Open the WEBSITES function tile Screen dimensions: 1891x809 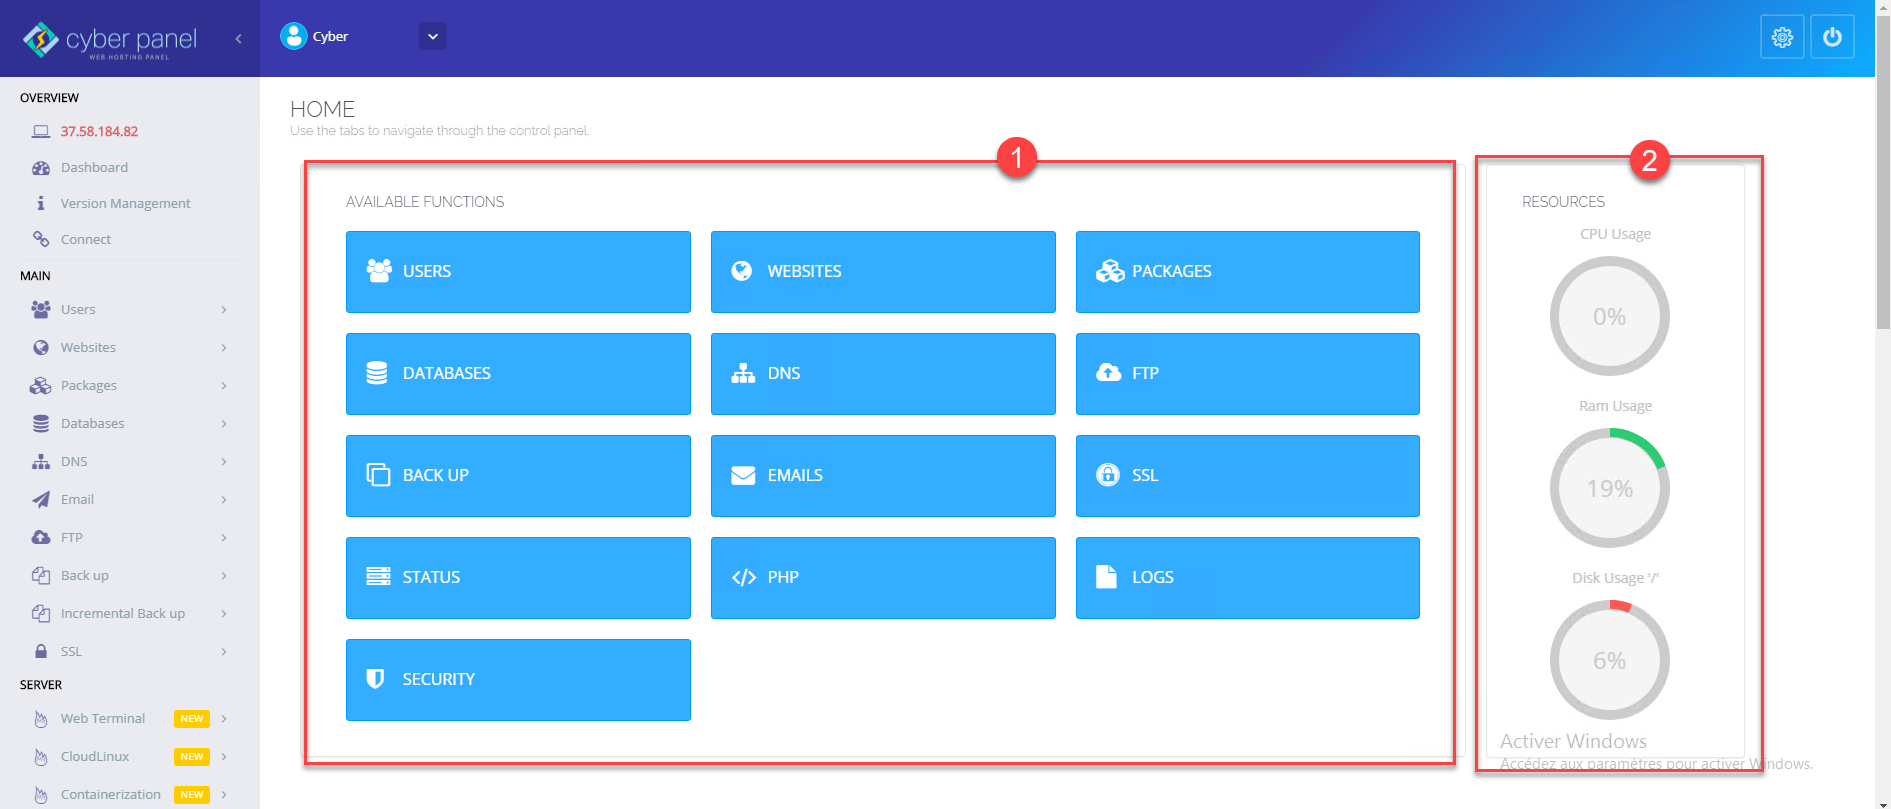coord(883,271)
